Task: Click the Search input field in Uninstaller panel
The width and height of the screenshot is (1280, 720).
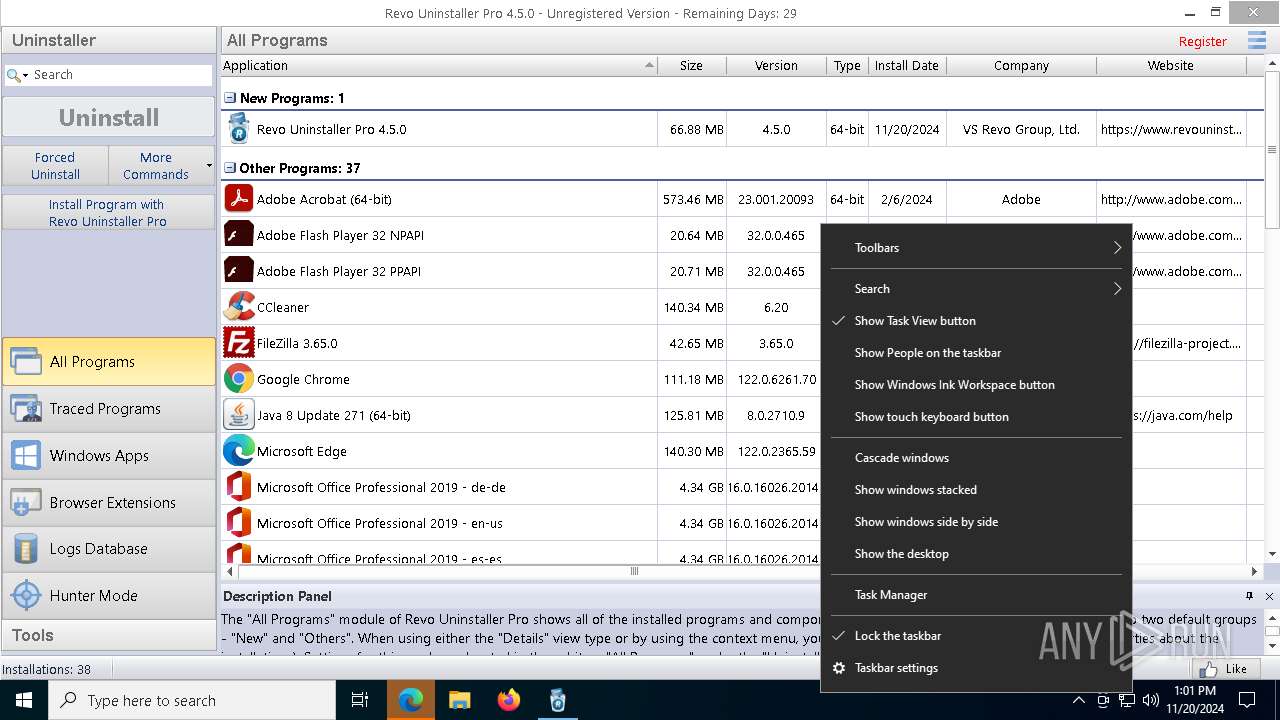Action: (120, 75)
